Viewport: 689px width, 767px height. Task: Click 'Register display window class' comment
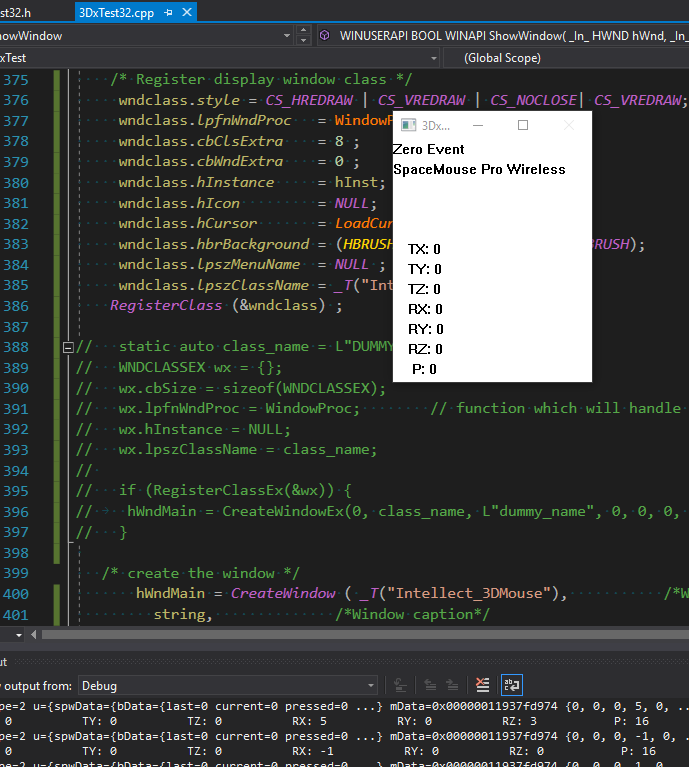pyautogui.click(x=261, y=79)
